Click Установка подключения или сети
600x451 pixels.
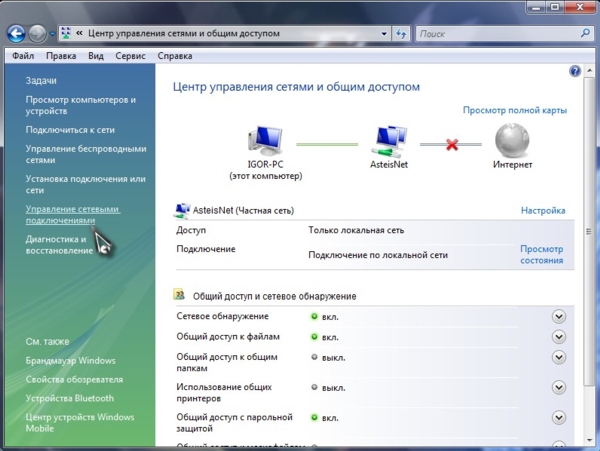click(85, 184)
